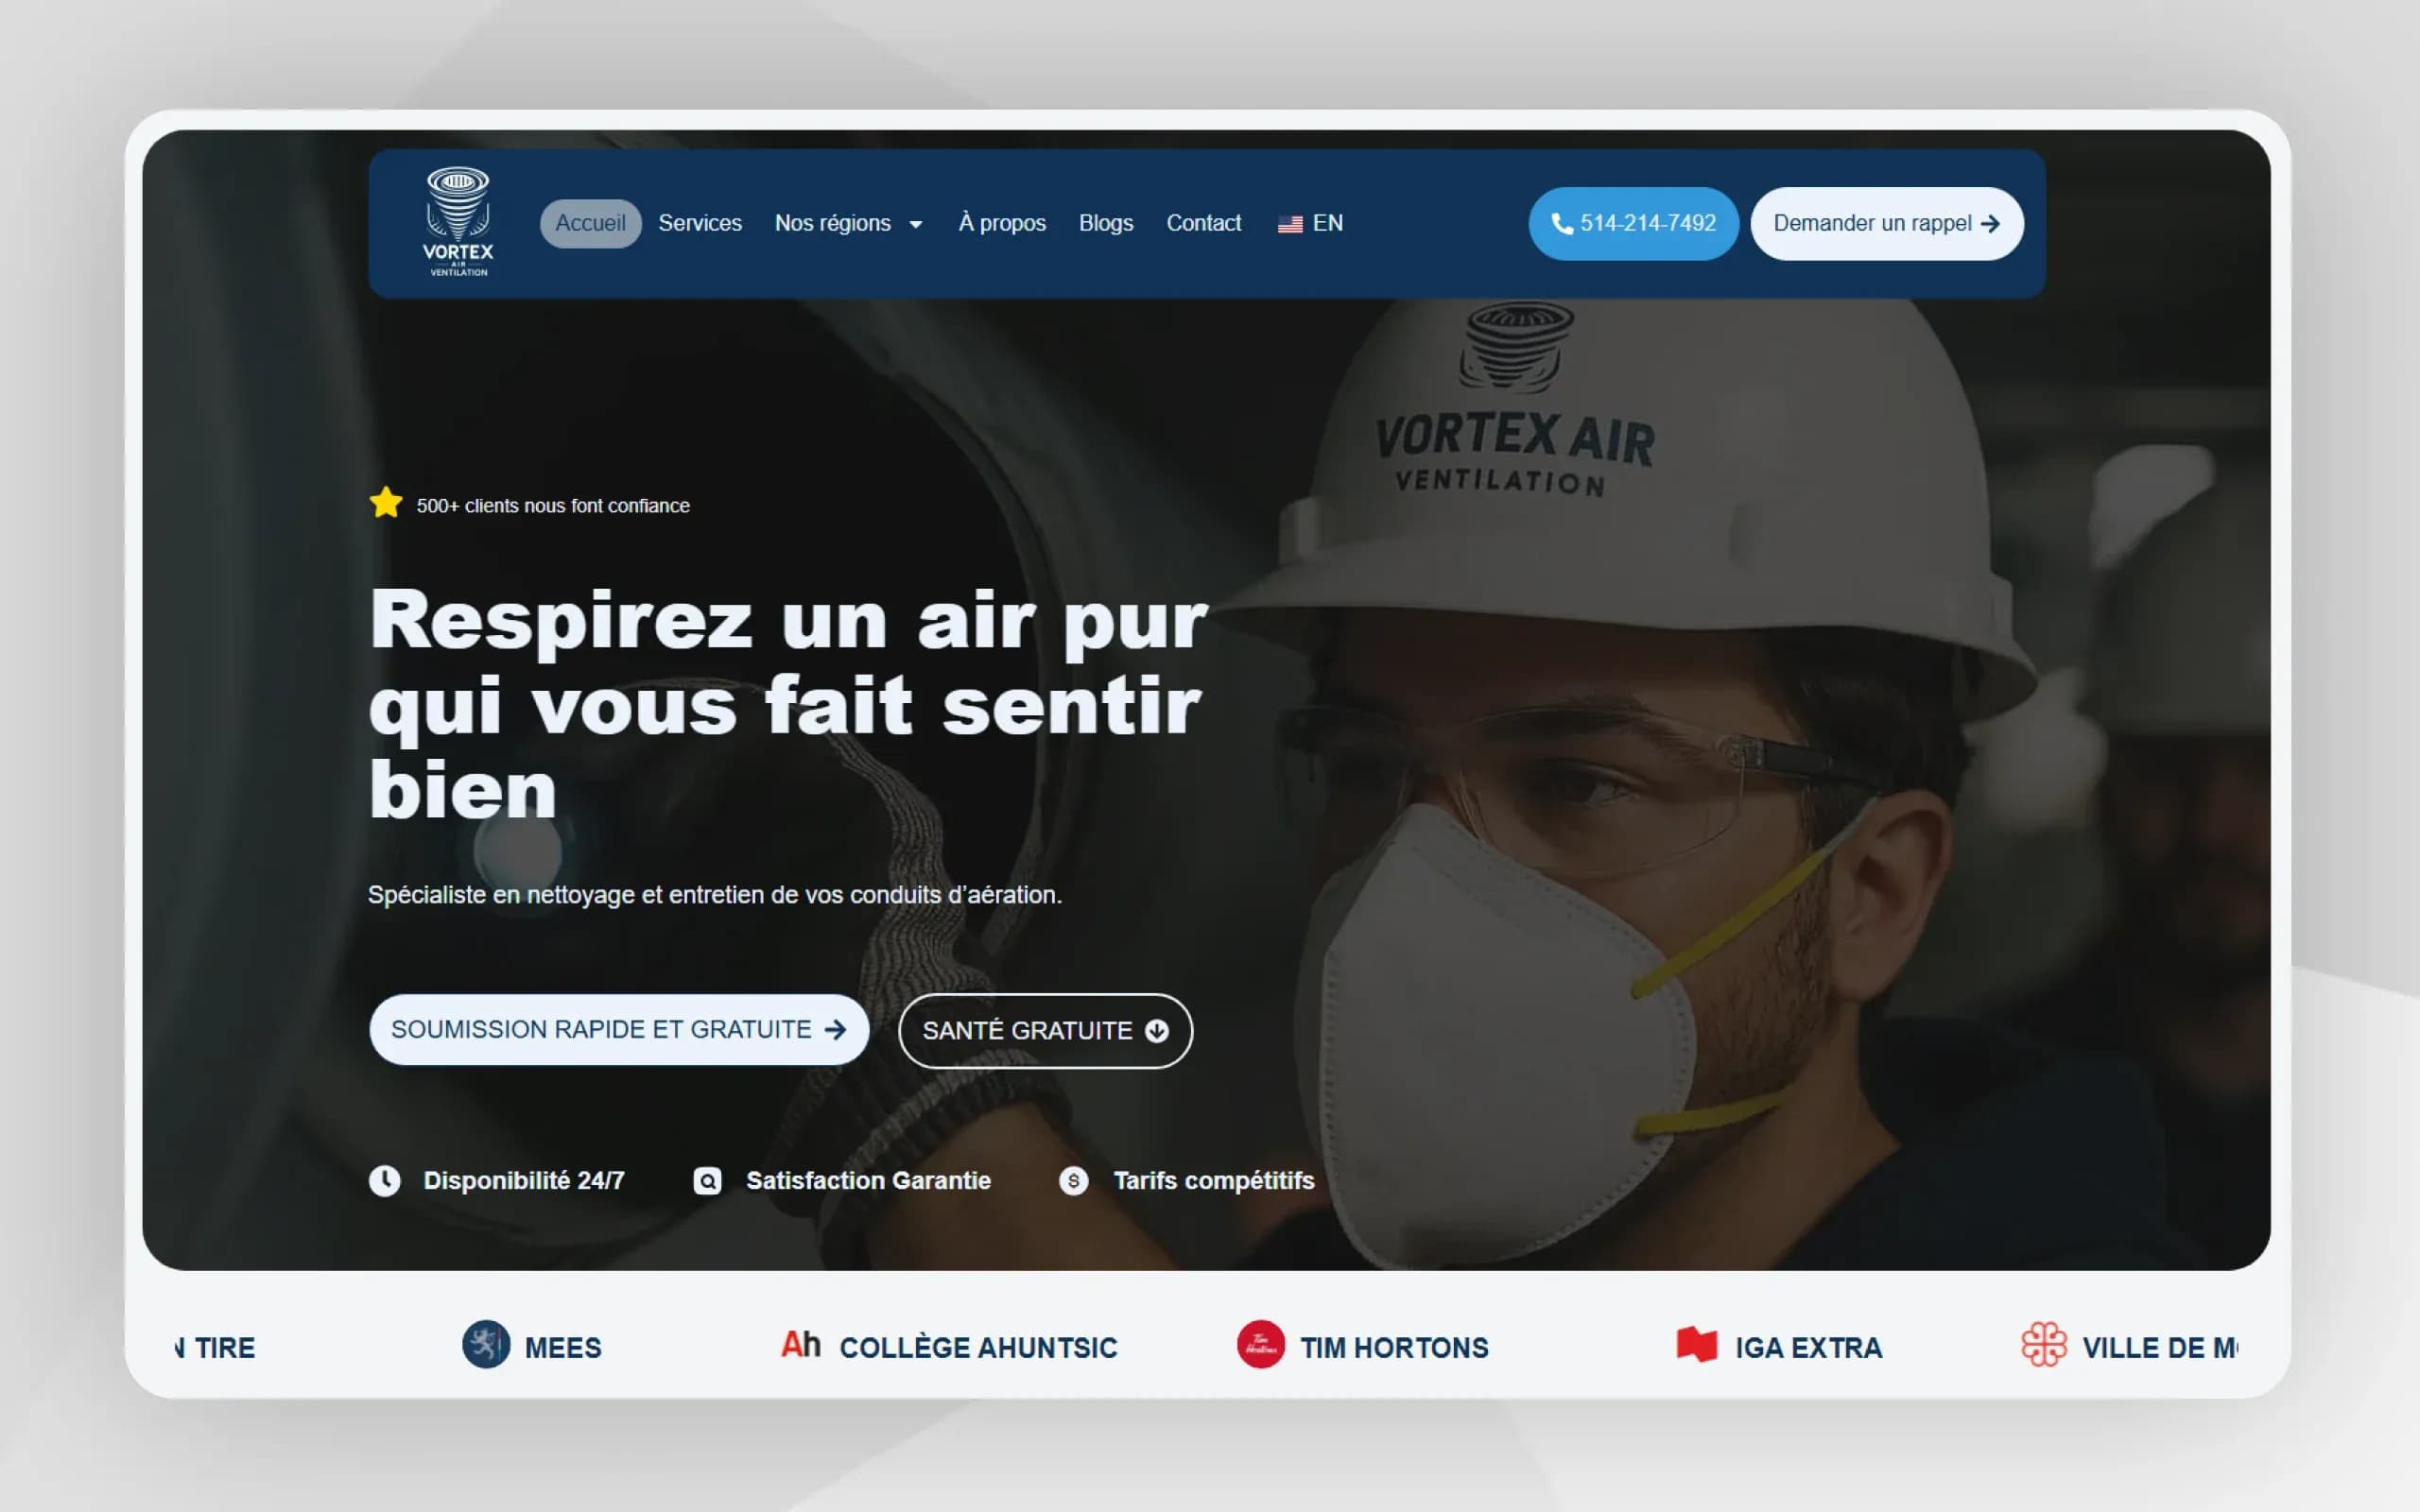Click the 'IGA EXTRA' client name
This screenshot has width=2420, height=1512.
coord(1808,1348)
